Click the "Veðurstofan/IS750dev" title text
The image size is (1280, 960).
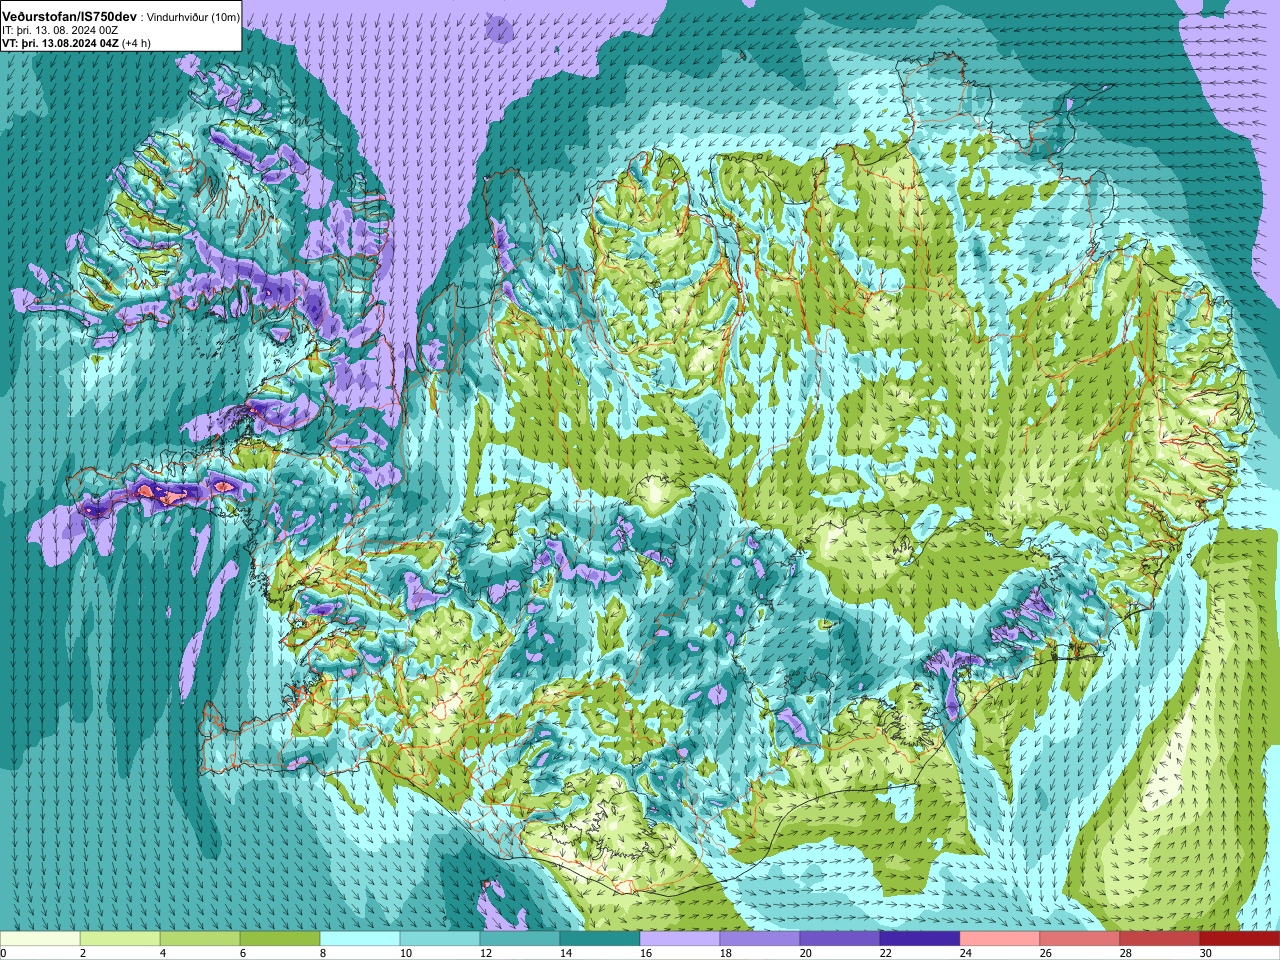[70, 17]
